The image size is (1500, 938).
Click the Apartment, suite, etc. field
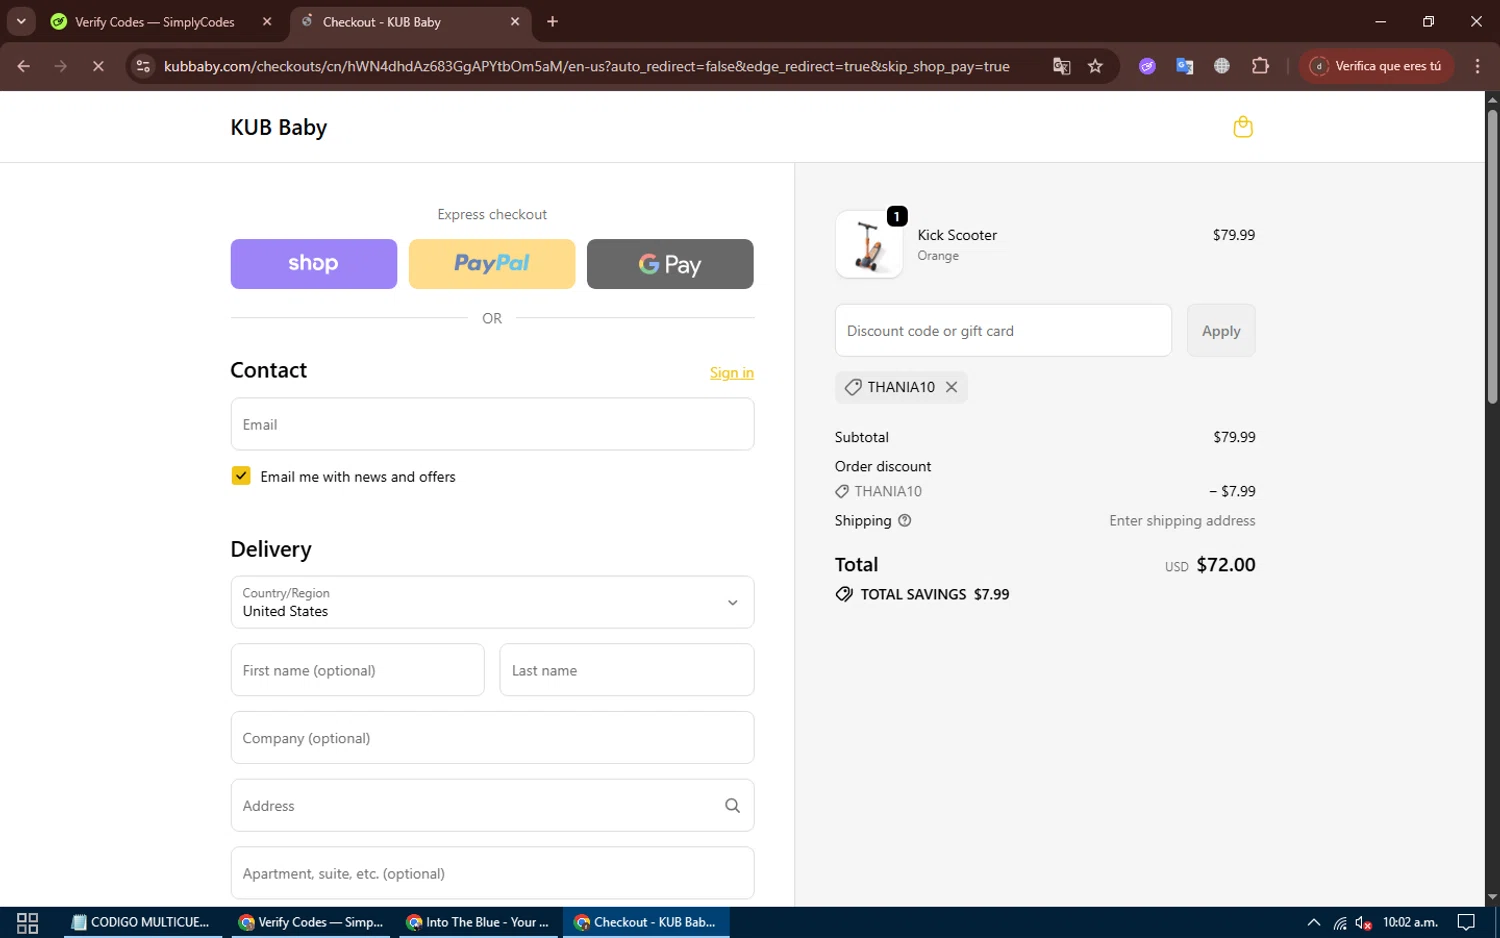click(492, 873)
